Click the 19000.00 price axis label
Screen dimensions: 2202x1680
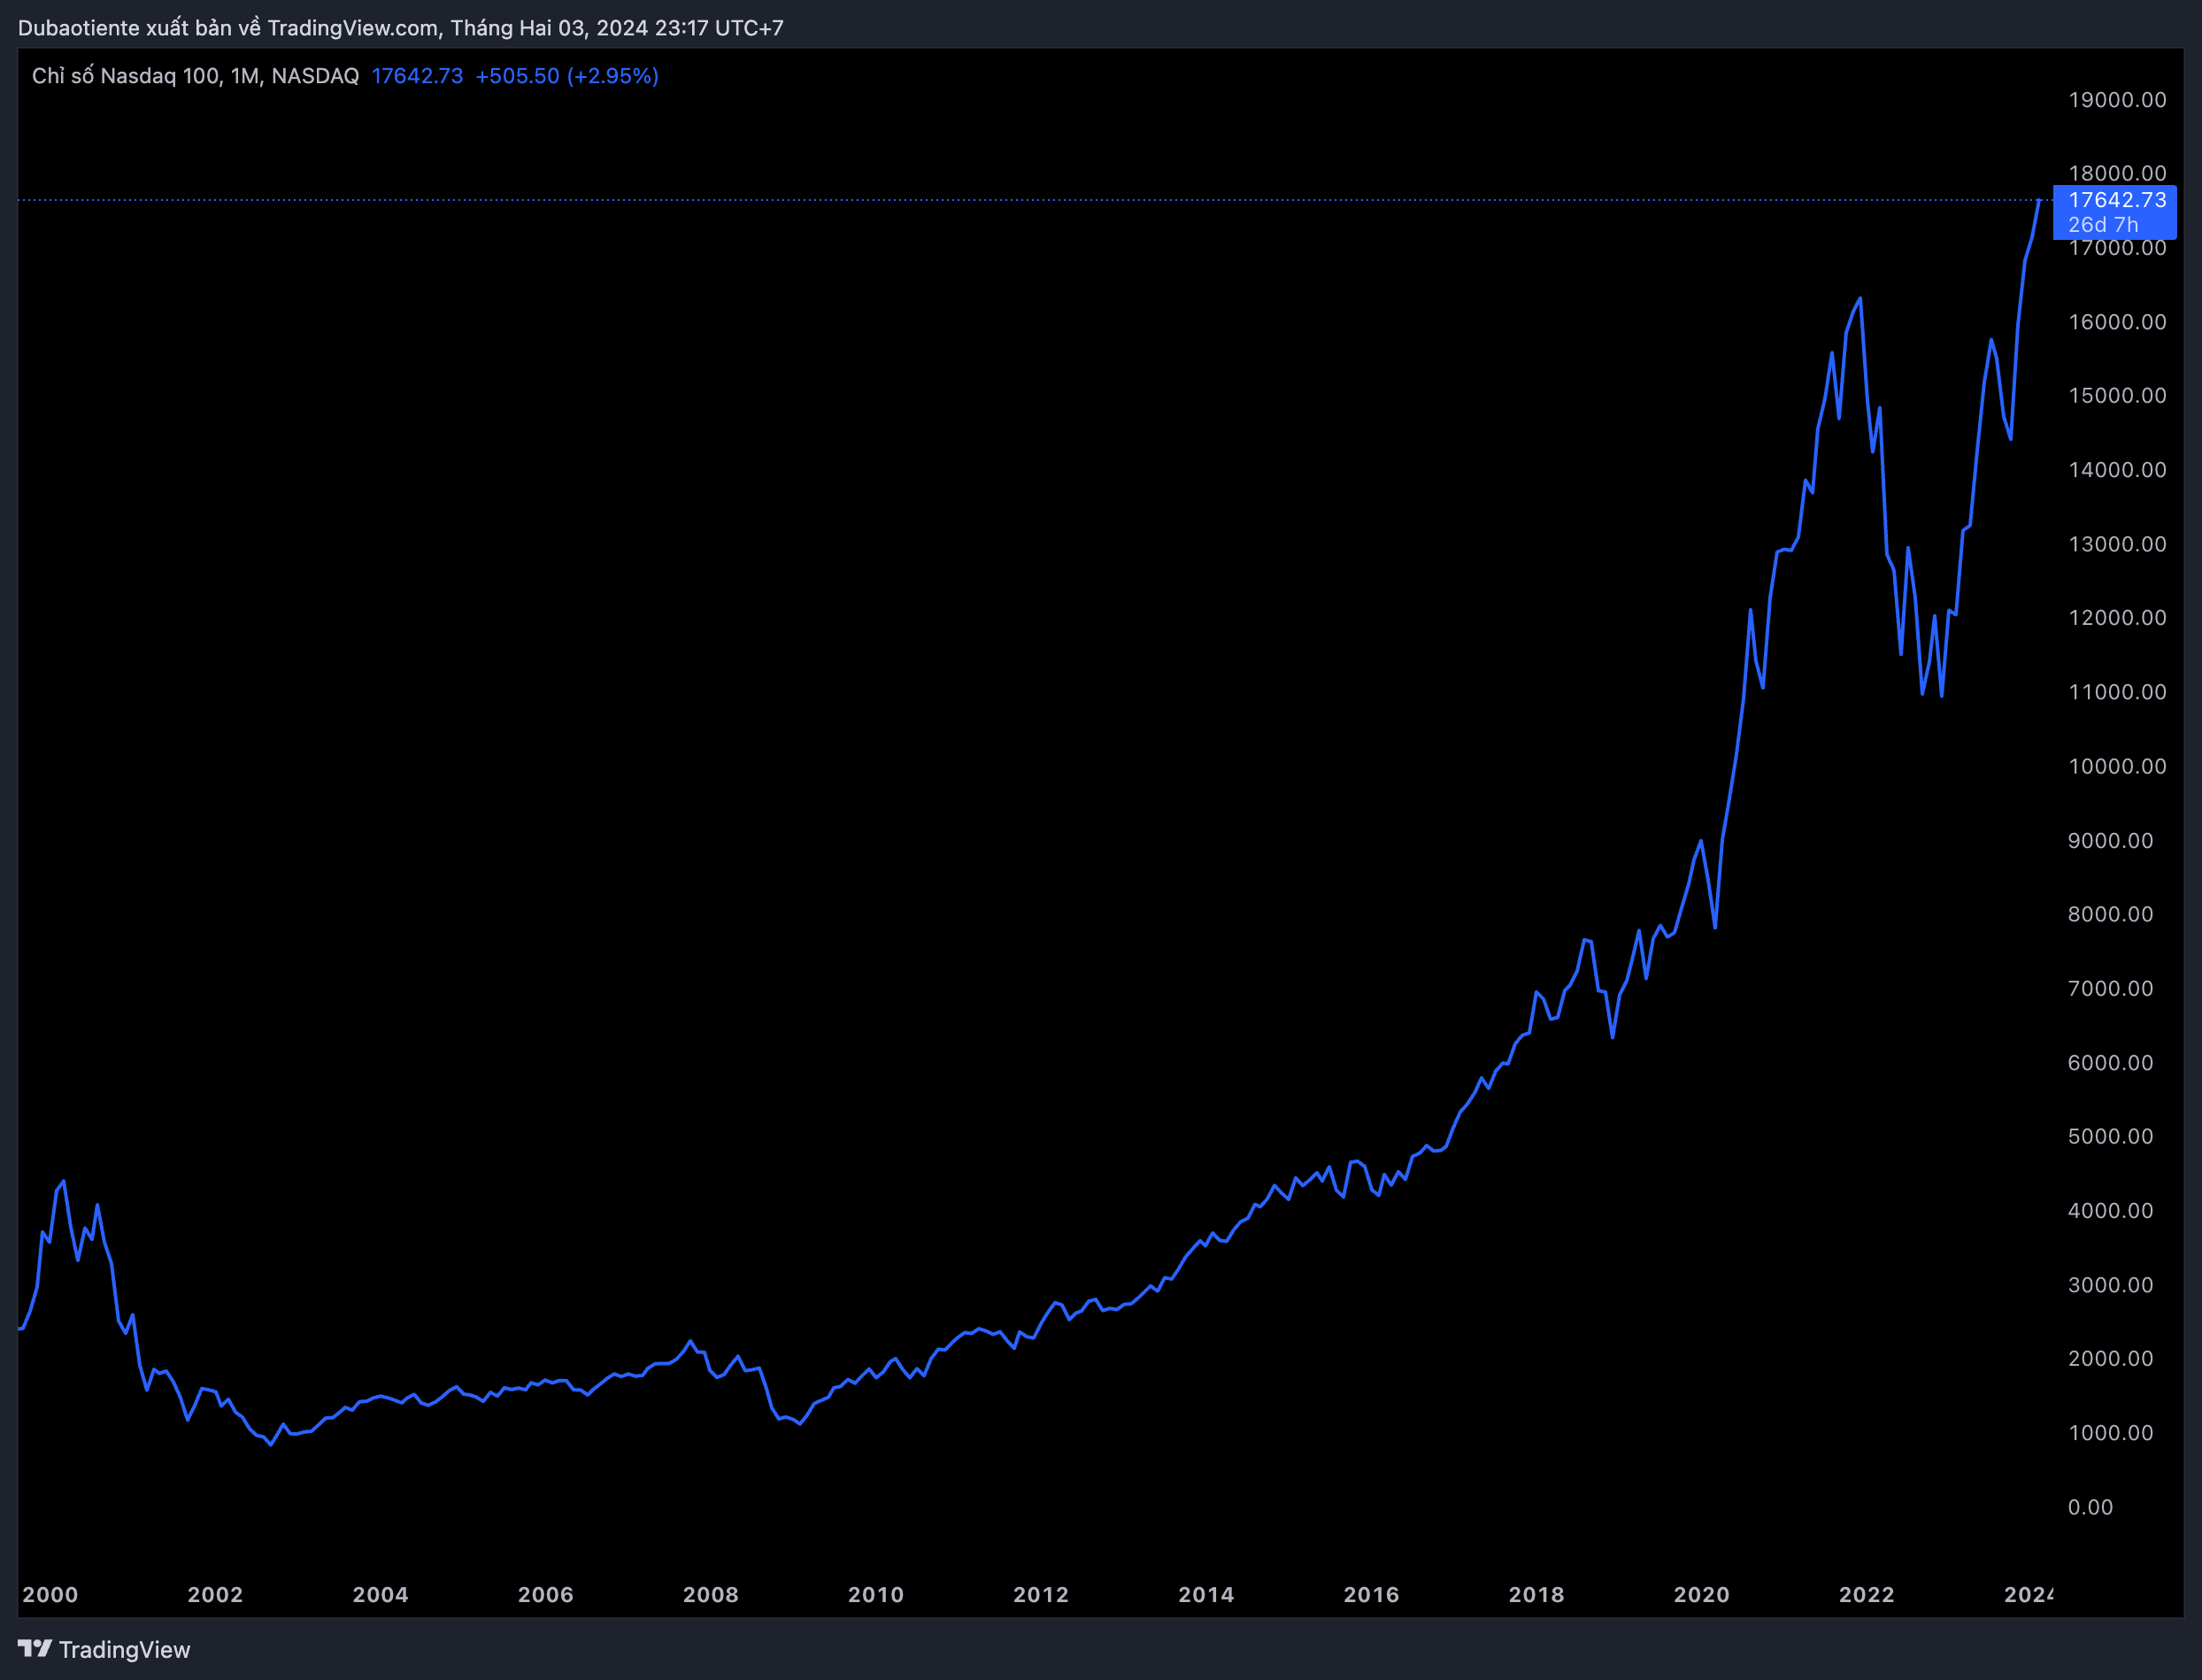(2116, 100)
